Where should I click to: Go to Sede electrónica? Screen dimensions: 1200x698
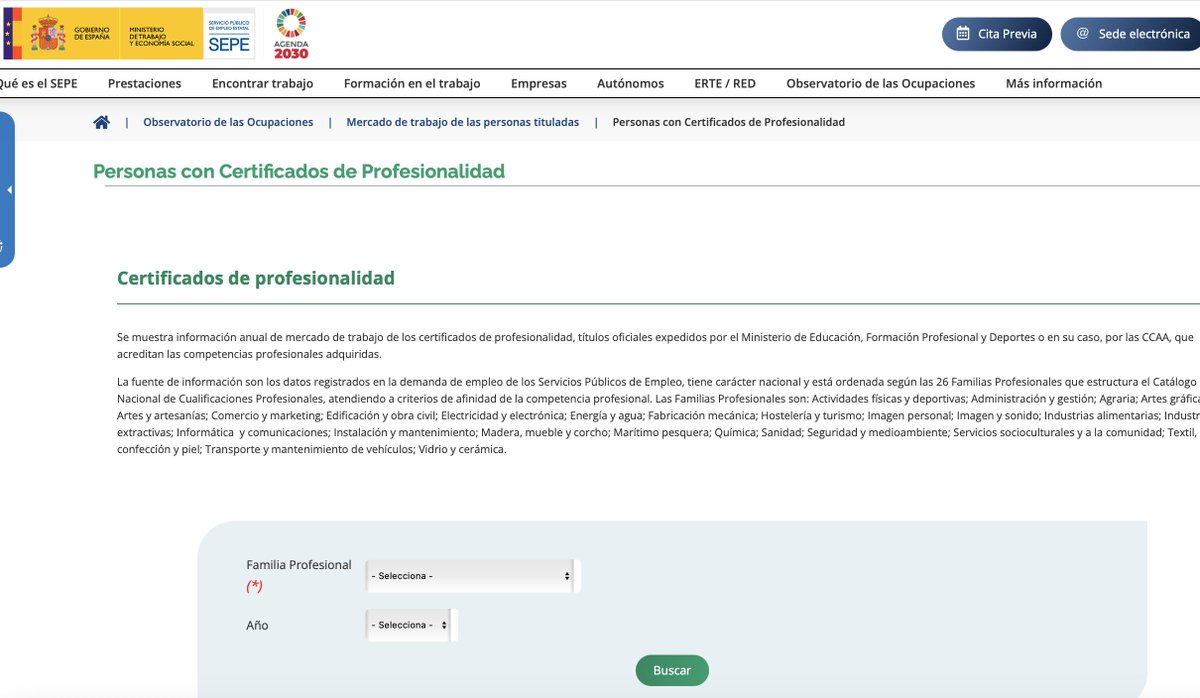[1140, 33]
